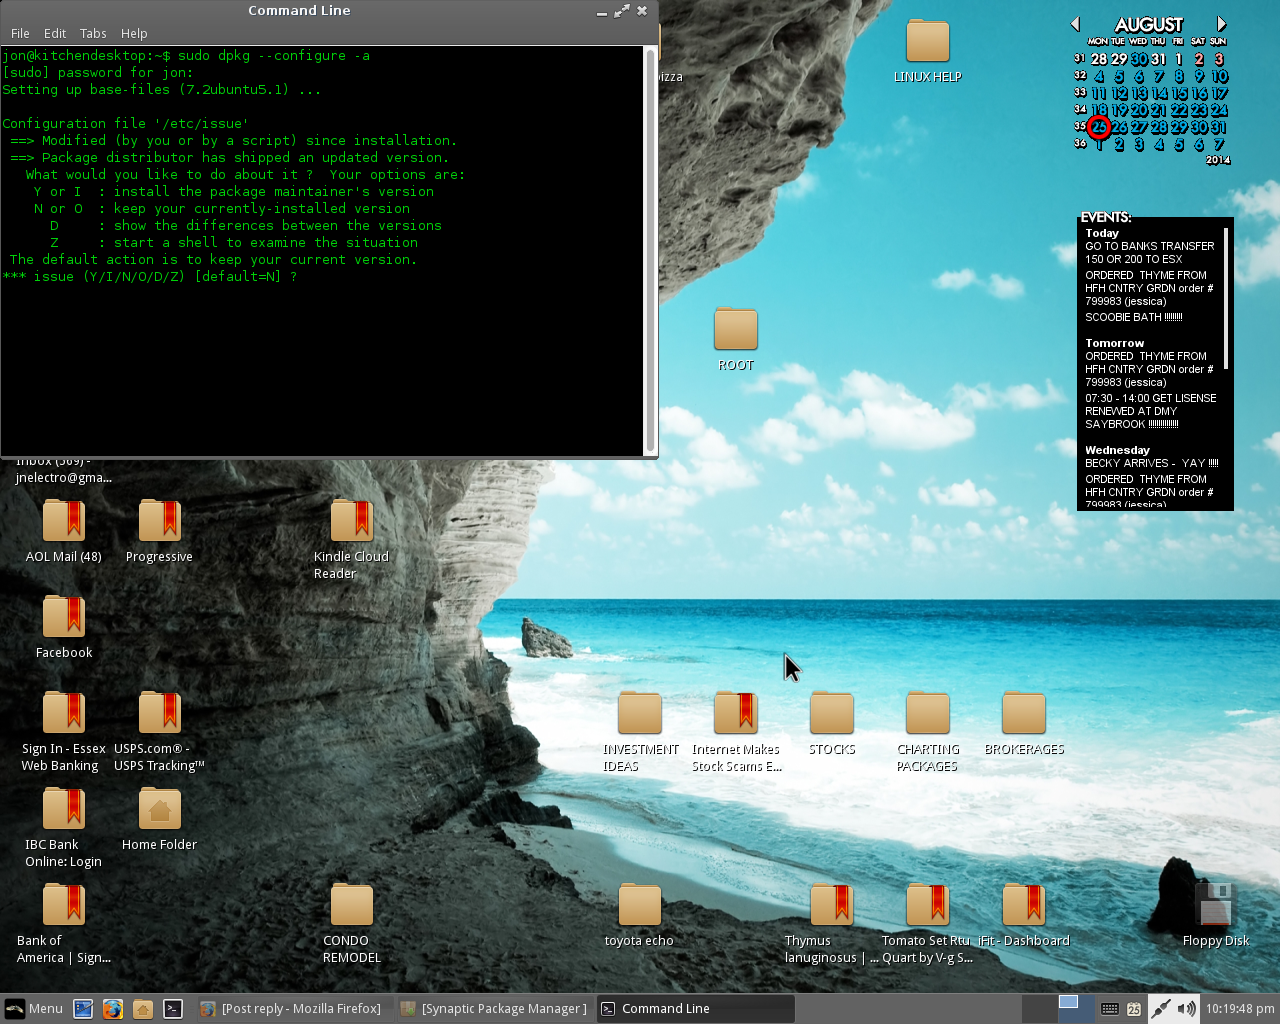Image resolution: width=1280 pixels, height=1024 pixels.
Task: Click the volume speaker tray icon
Action: point(1186,1009)
